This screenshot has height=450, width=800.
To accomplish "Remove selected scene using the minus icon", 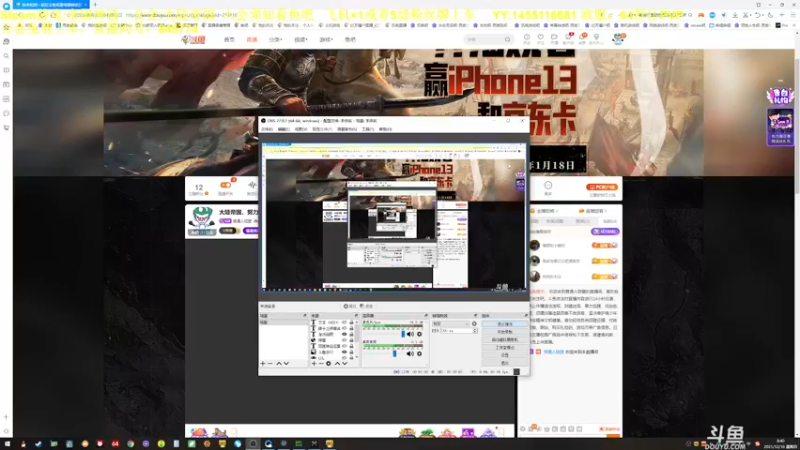I will (x=270, y=364).
